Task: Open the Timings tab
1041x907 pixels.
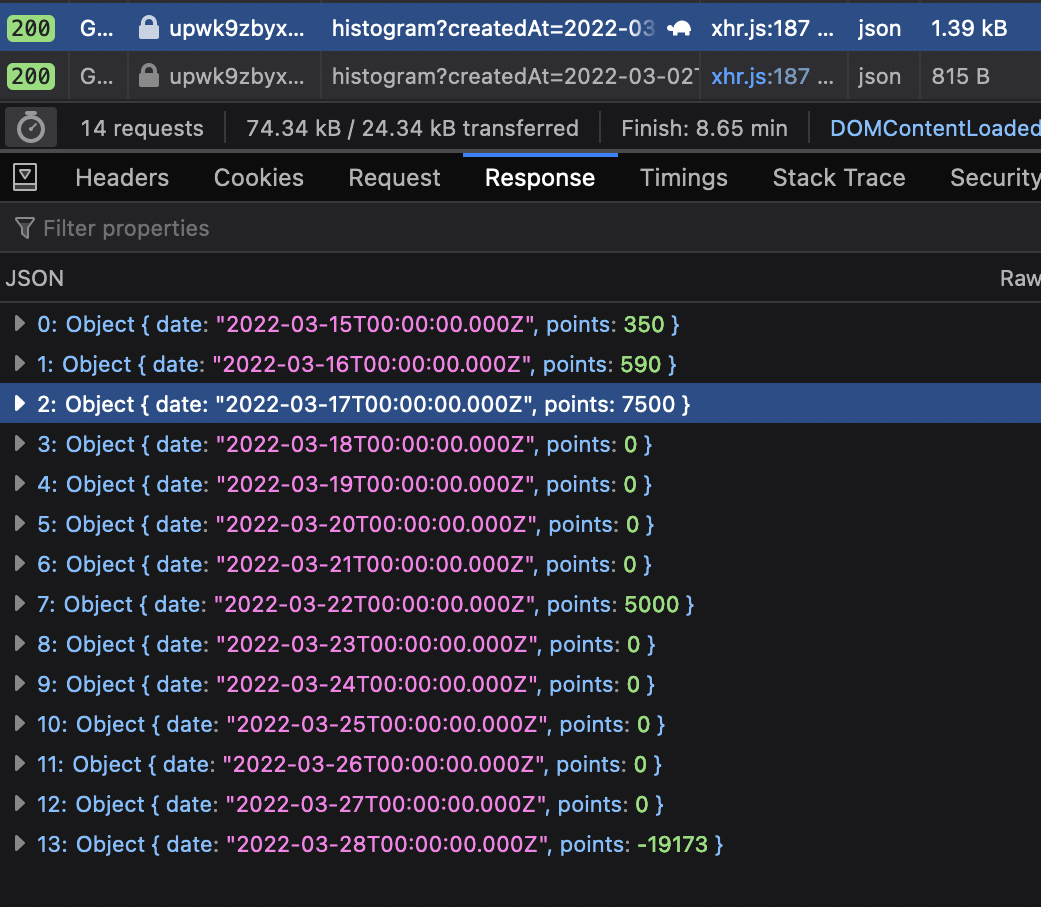Action: pos(684,177)
